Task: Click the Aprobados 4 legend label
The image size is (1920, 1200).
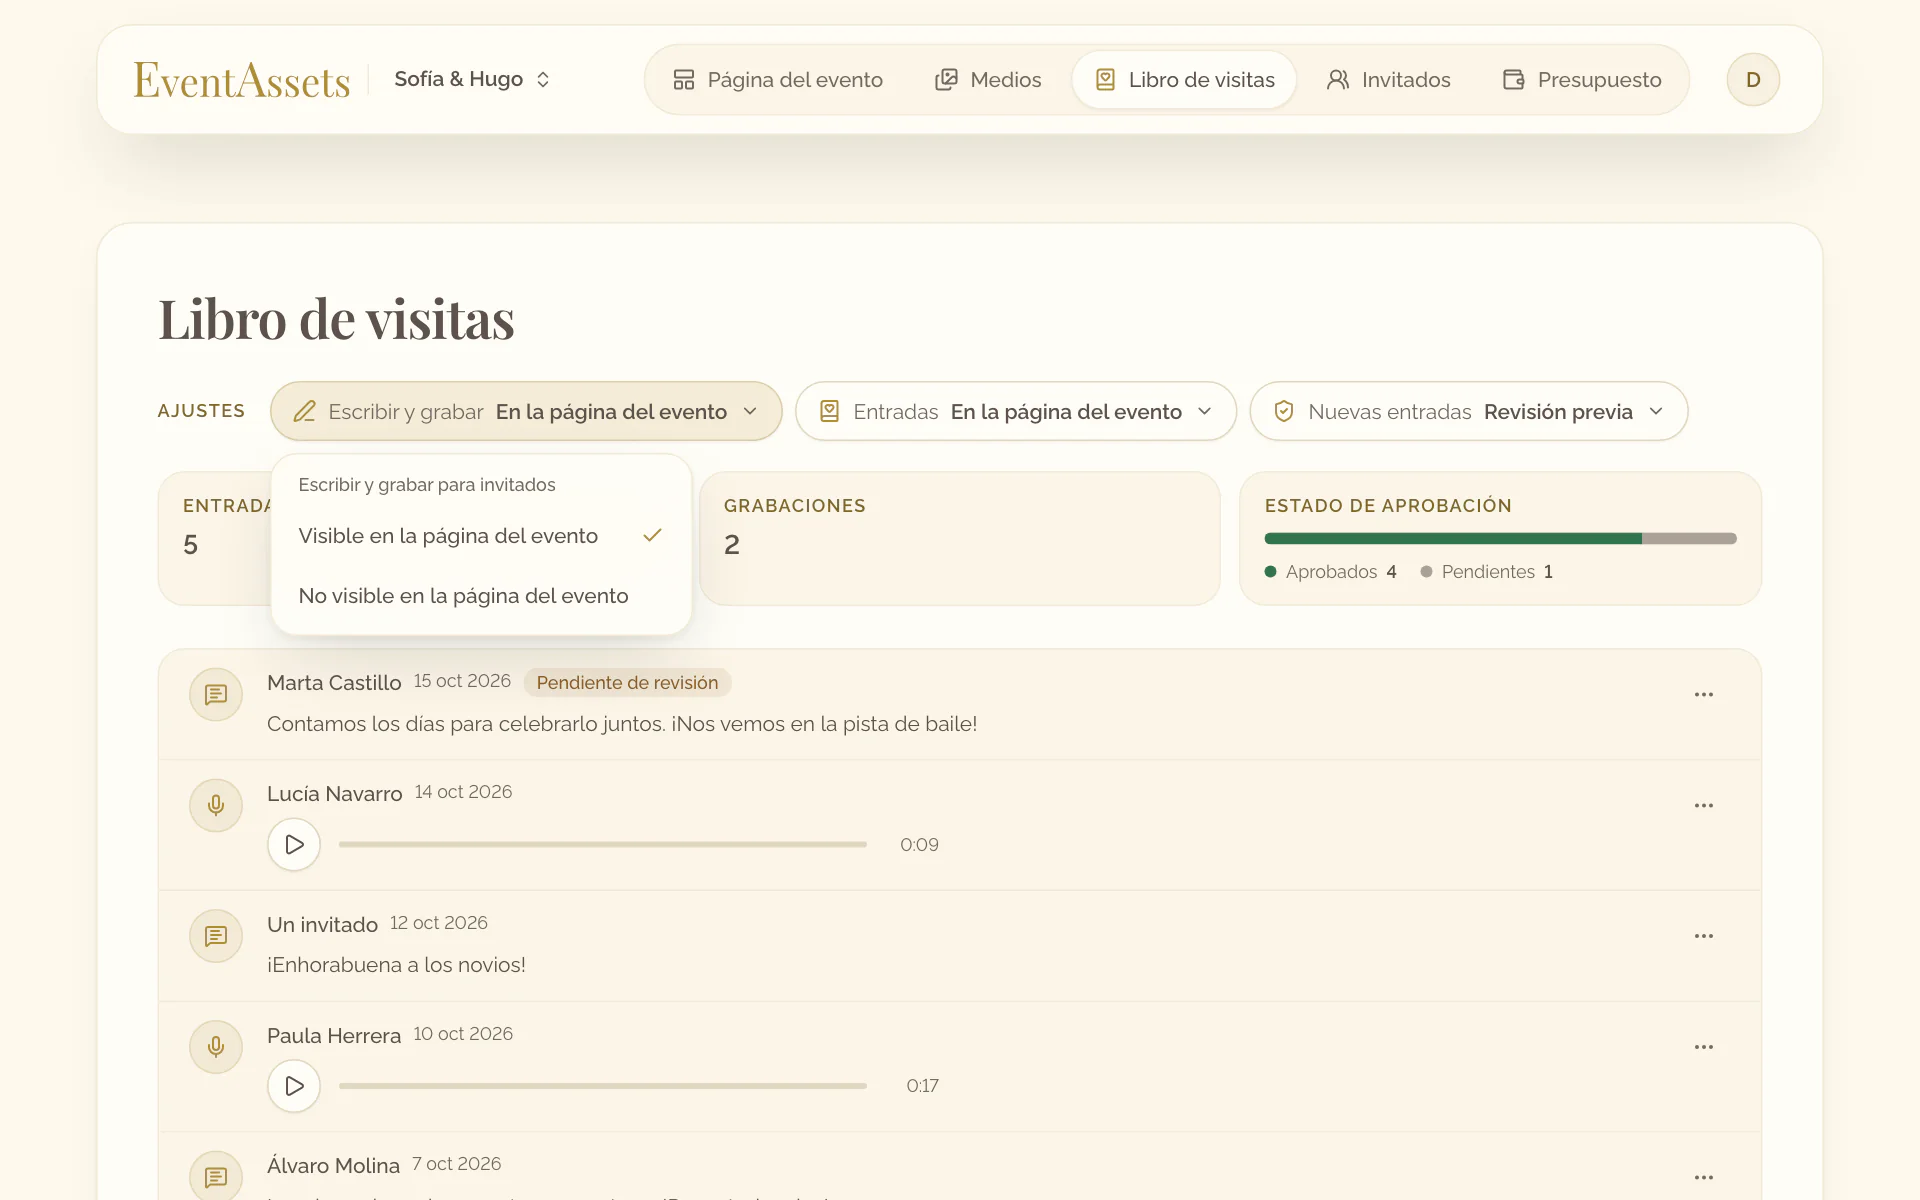Action: [x=1331, y=572]
